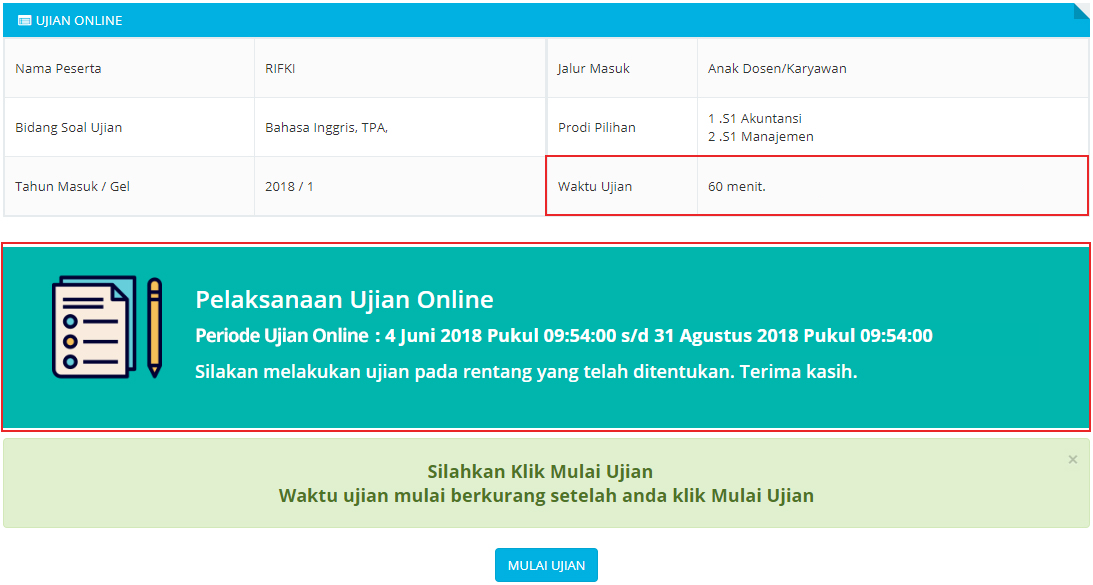
Task: Select the '60 menit.' exam duration value
Action: tap(736, 186)
